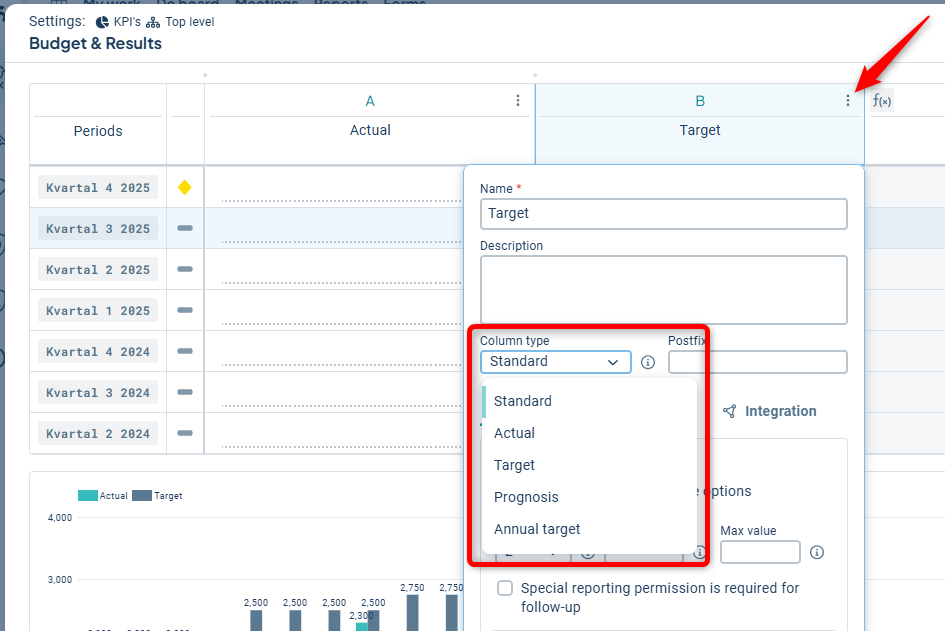This screenshot has width=945, height=631.
Task: Click the Top level hierarchy icon
Action: tap(153, 22)
